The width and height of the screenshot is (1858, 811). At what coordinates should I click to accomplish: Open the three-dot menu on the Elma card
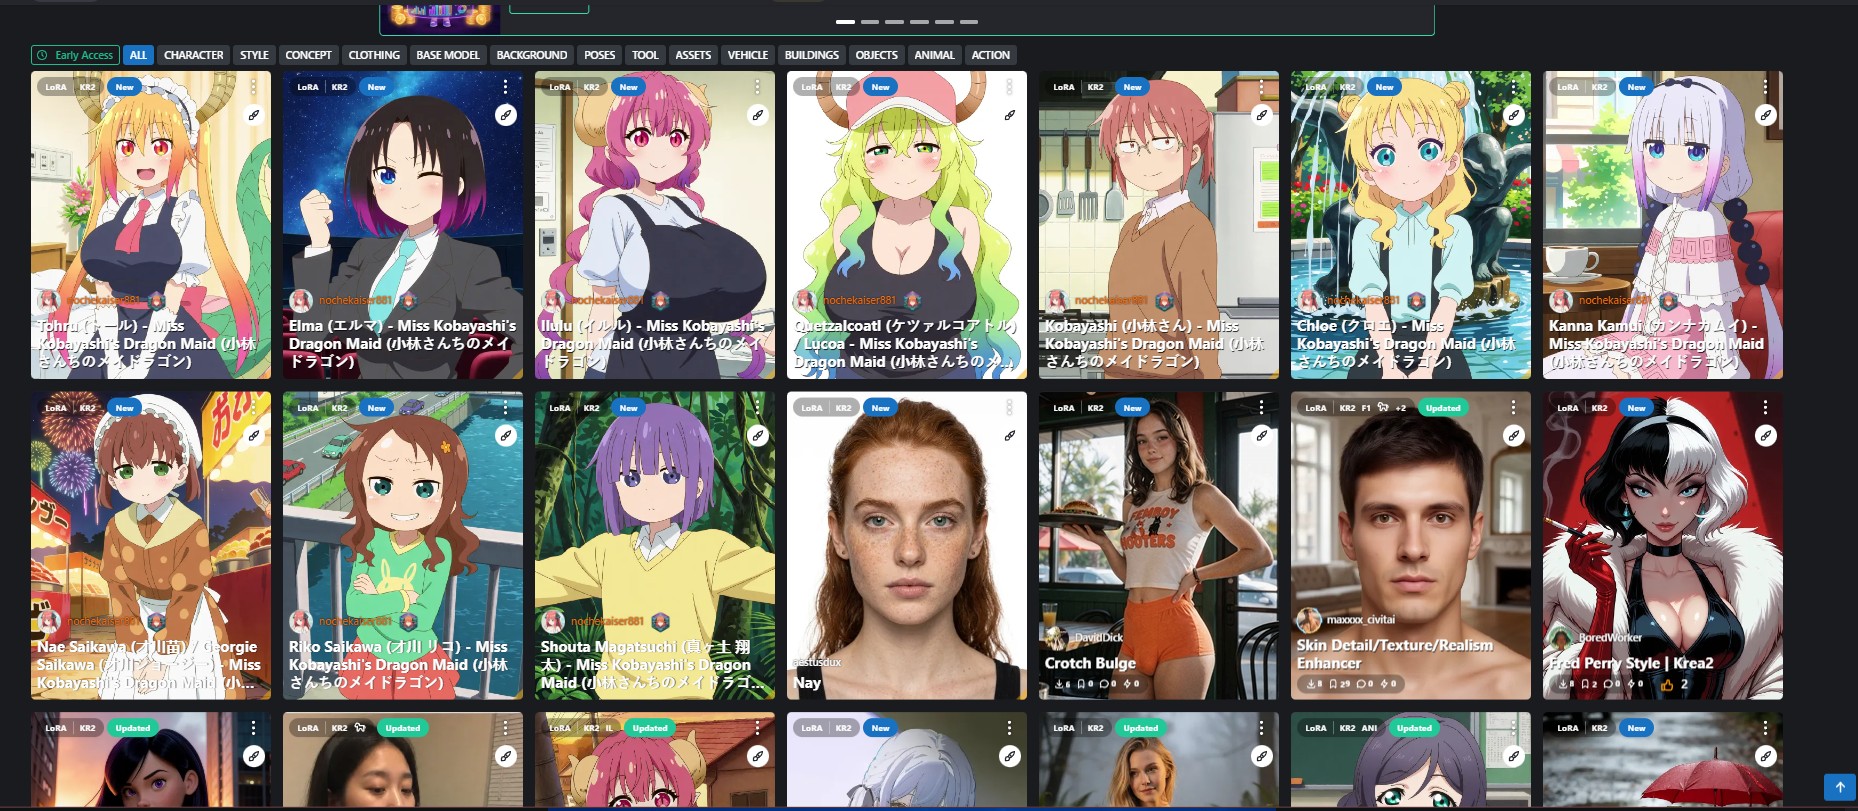(x=506, y=87)
